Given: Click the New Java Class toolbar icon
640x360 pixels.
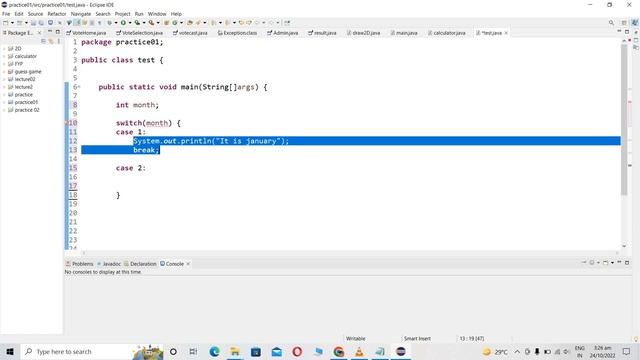Looking at the screenshot, I should 175,22.
